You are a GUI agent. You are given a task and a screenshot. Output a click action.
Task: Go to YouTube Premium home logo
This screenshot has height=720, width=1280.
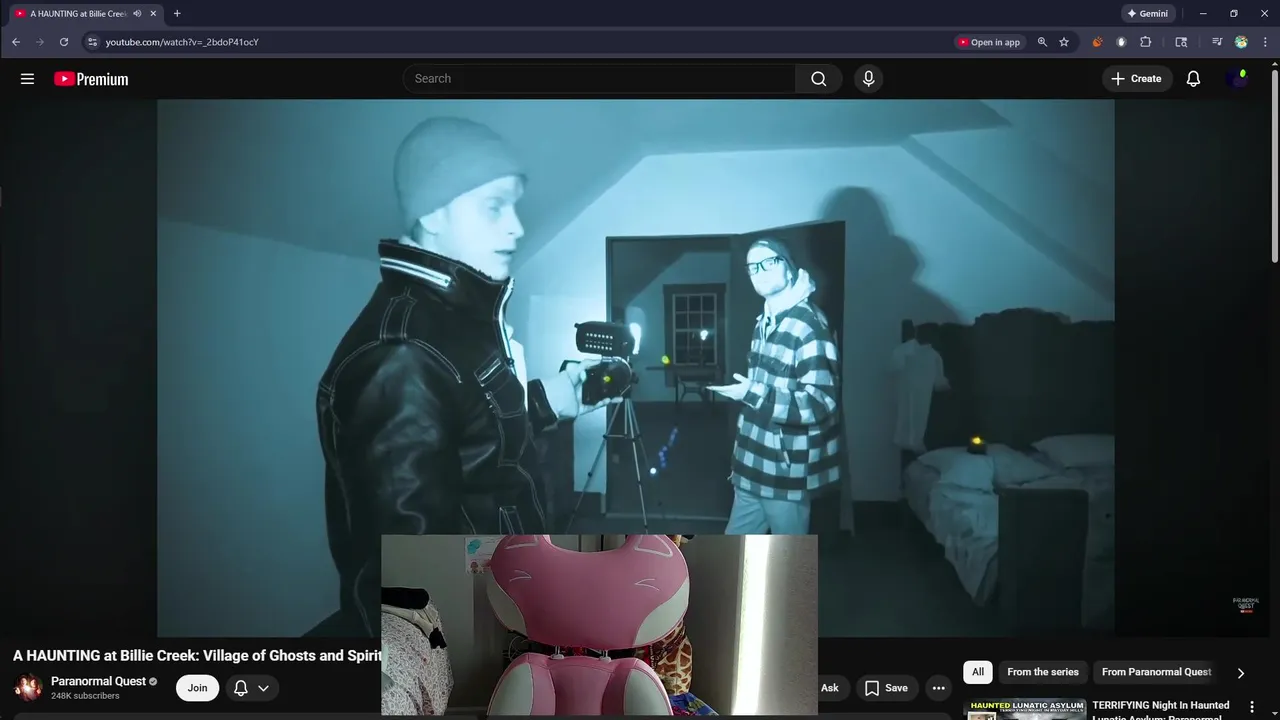[91, 79]
